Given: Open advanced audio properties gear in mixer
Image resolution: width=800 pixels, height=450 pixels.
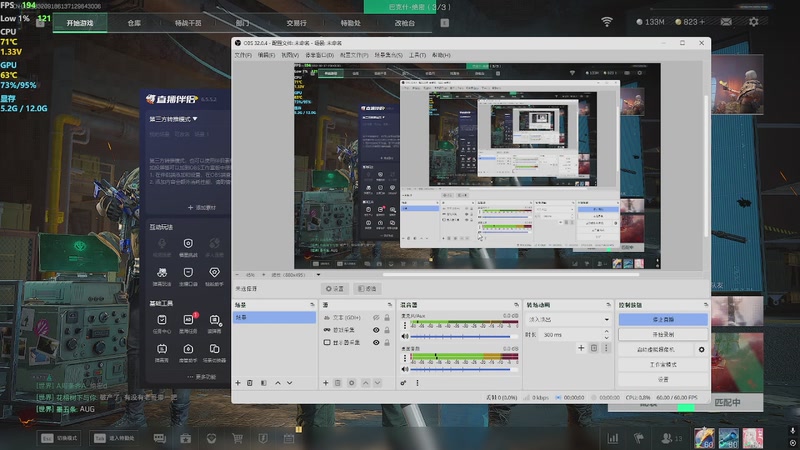Looking at the screenshot, I should (404, 383).
